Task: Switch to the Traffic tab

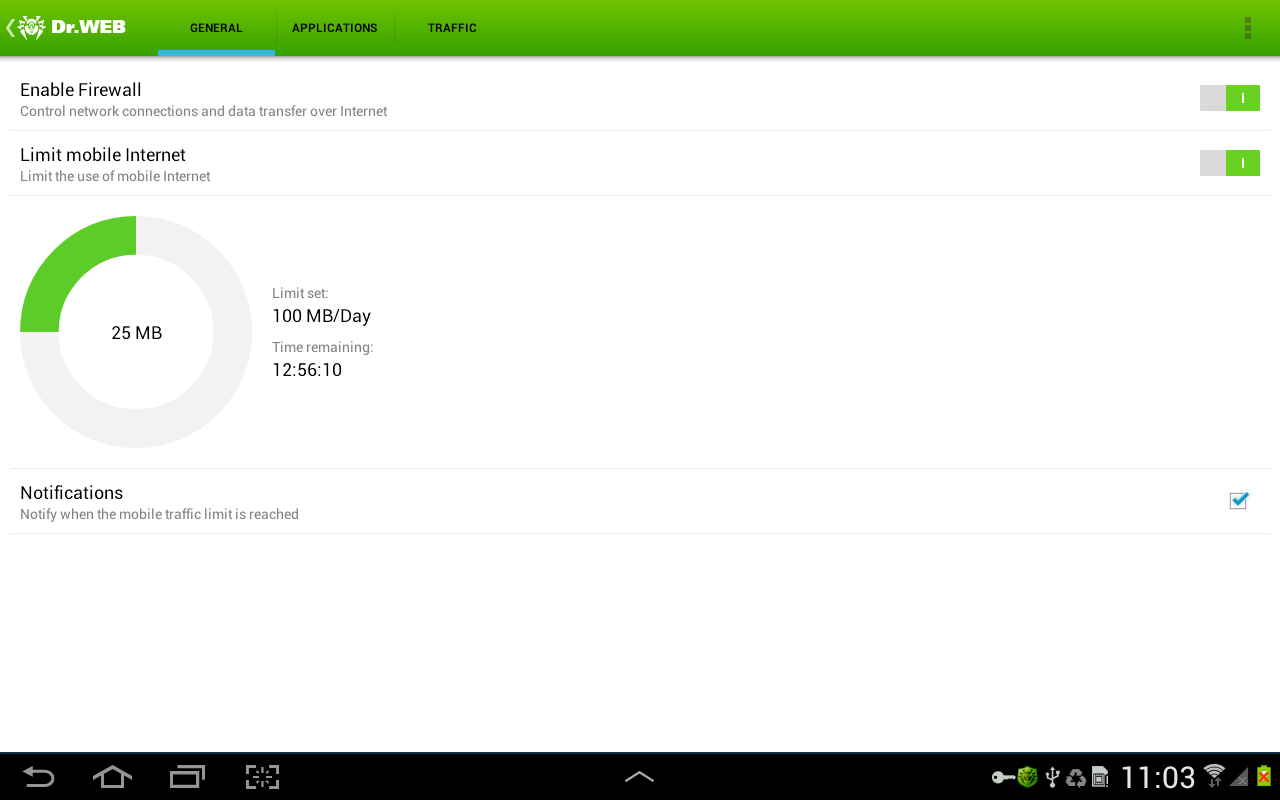Action: coord(452,28)
